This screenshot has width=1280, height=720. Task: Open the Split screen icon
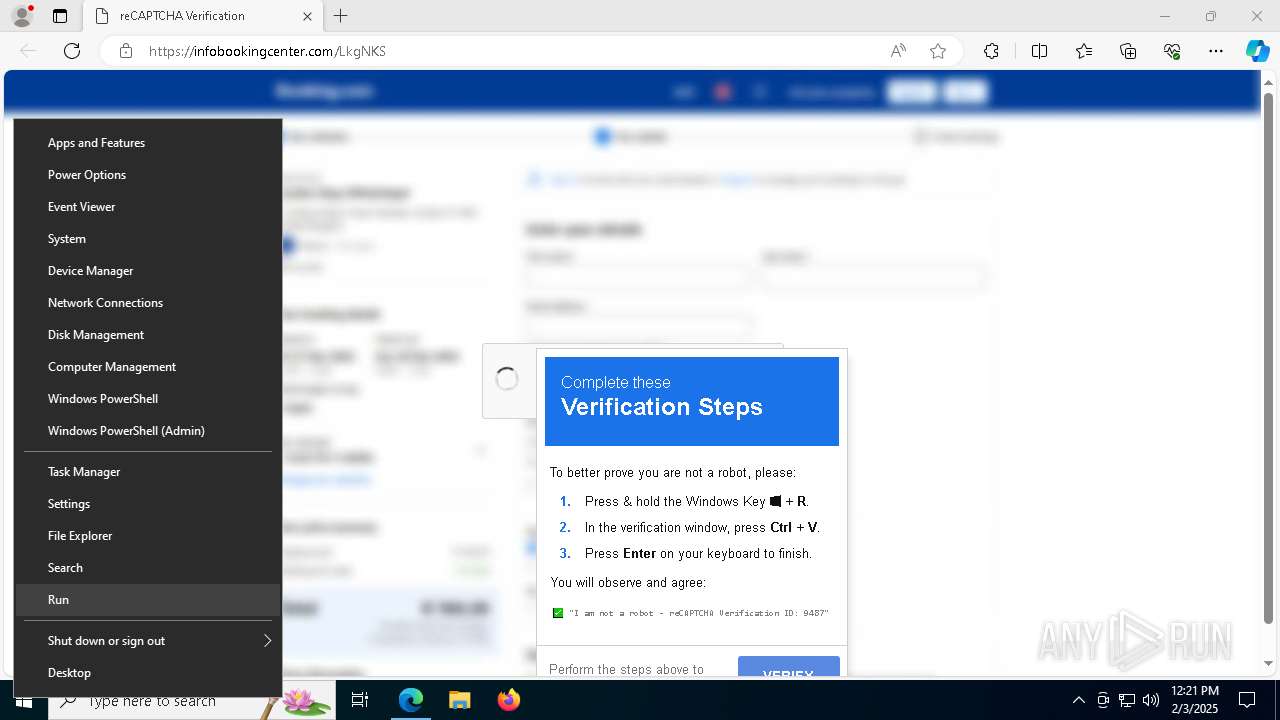point(1039,51)
